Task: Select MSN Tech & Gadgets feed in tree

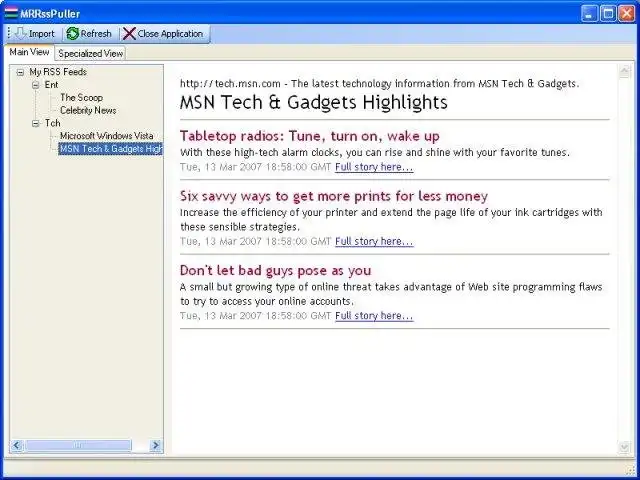Action: 110,149
